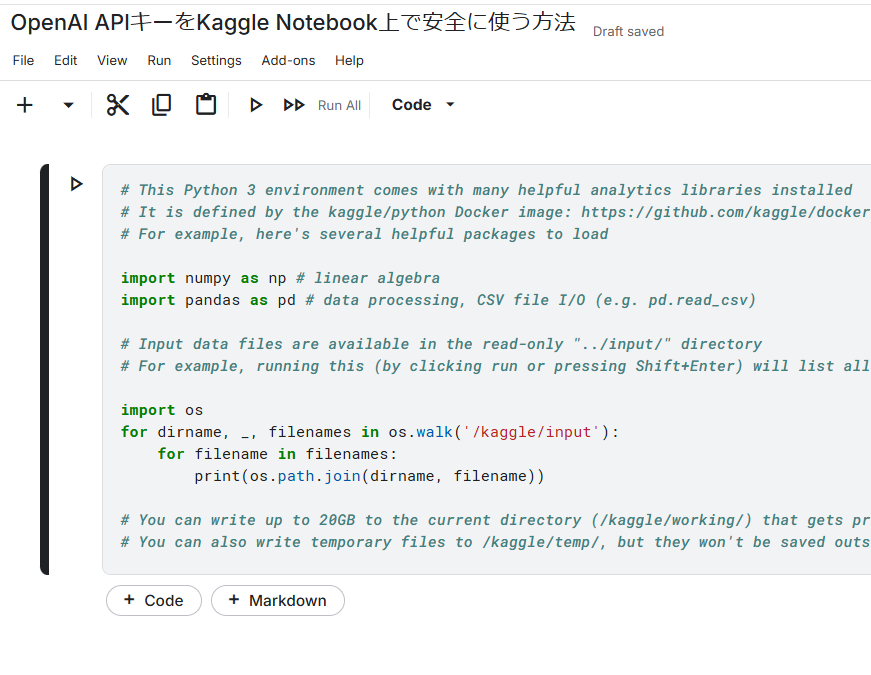The image size is (871, 675).
Task: Click the Draft saved status text
Action: (x=628, y=32)
